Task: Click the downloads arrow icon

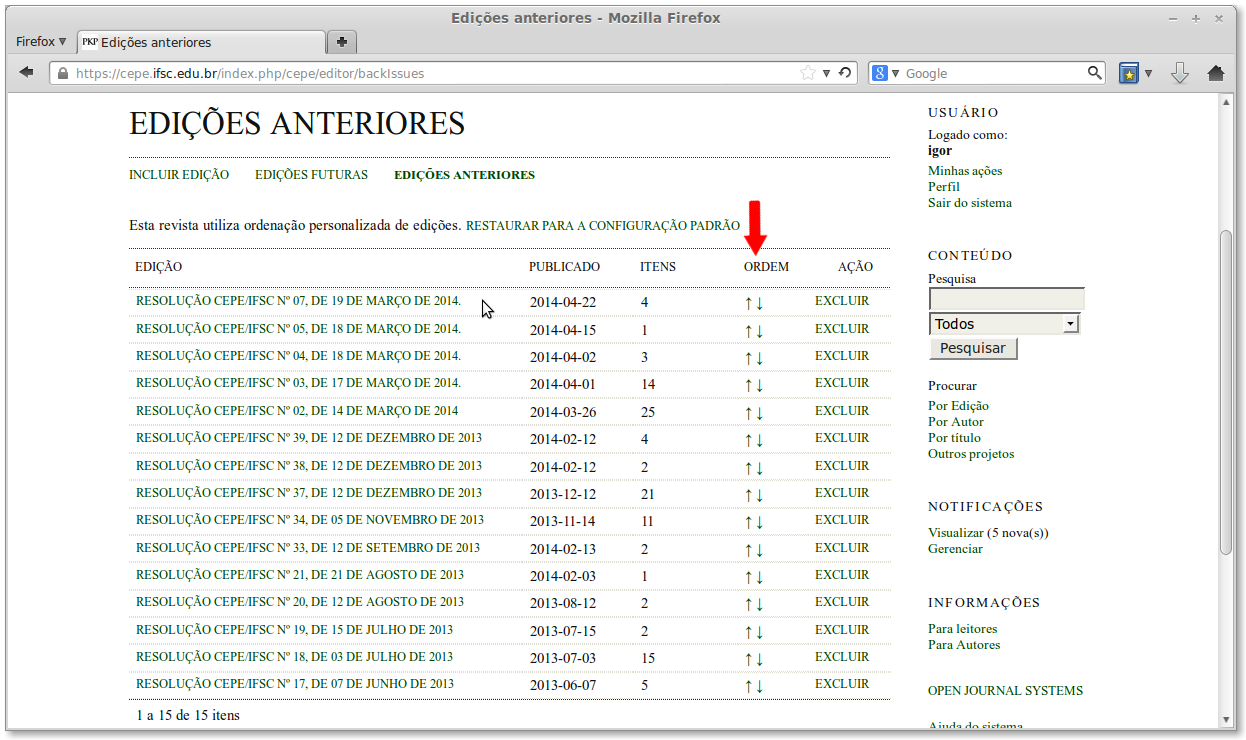Action: 1180,72
